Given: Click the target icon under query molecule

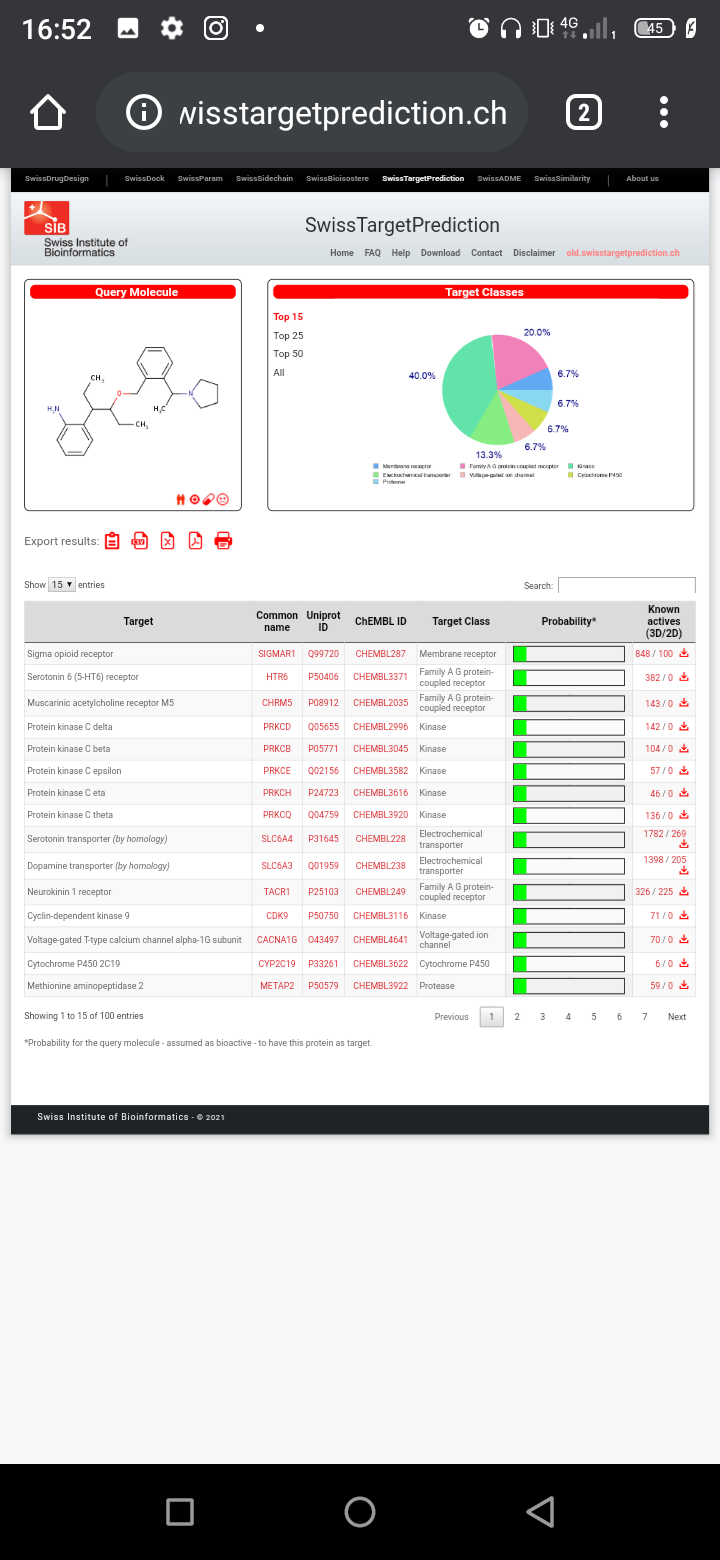Looking at the screenshot, I should pyautogui.click(x=195, y=499).
